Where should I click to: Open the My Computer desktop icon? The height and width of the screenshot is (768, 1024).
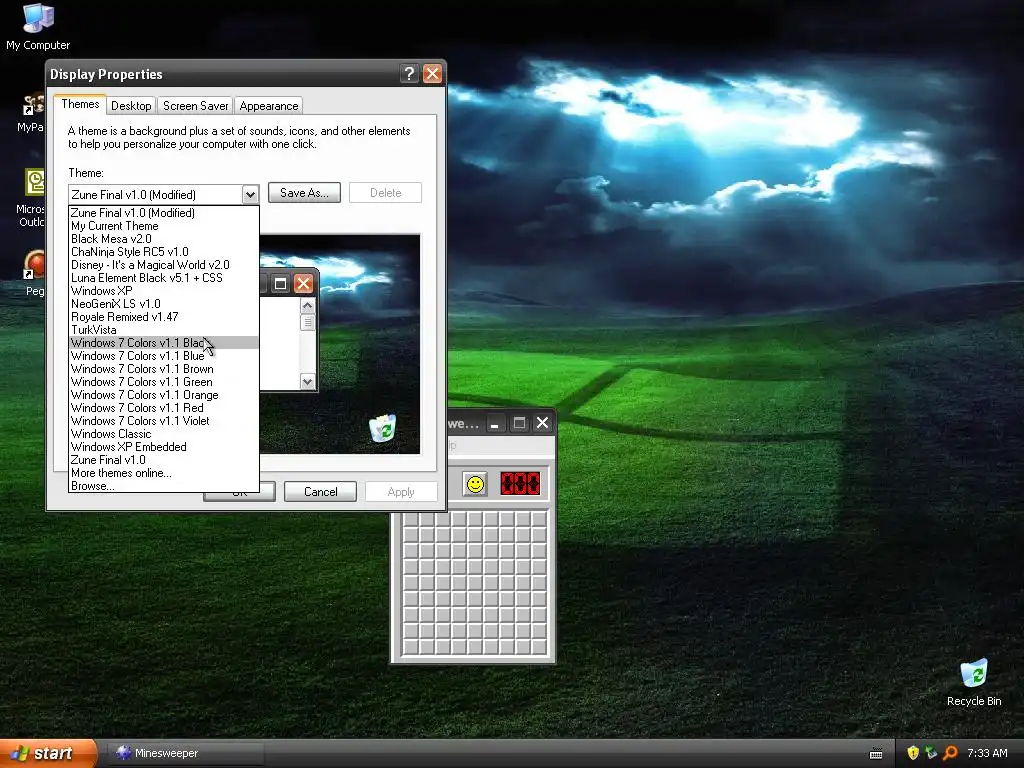click(x=38, y=27)
